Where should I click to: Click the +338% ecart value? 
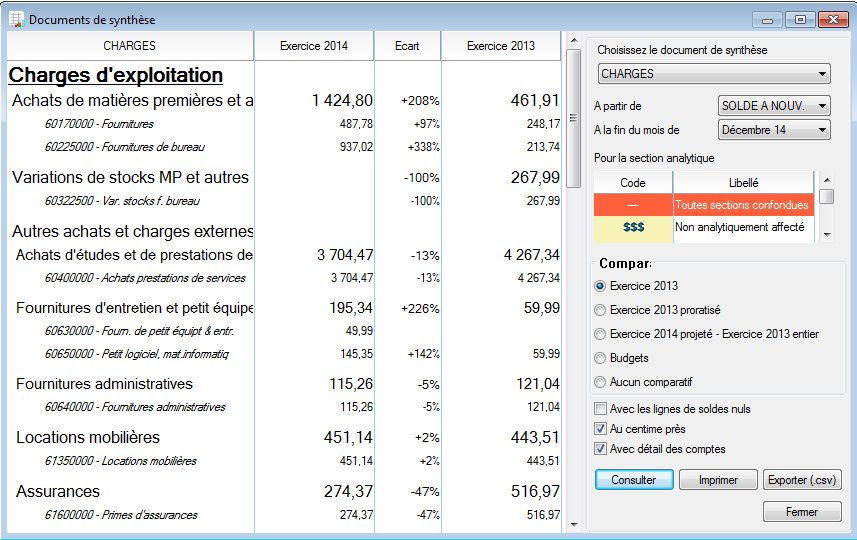(424, 147)
